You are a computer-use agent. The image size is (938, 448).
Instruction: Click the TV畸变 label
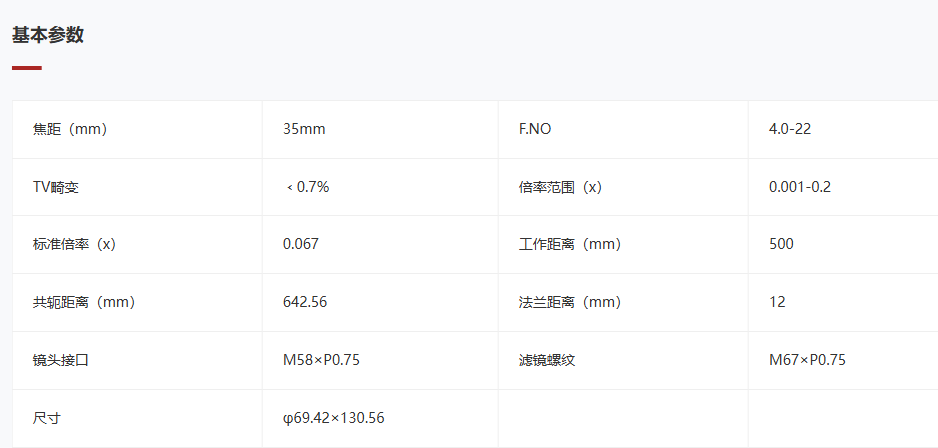pyautogui.click(x=56, y=187)
